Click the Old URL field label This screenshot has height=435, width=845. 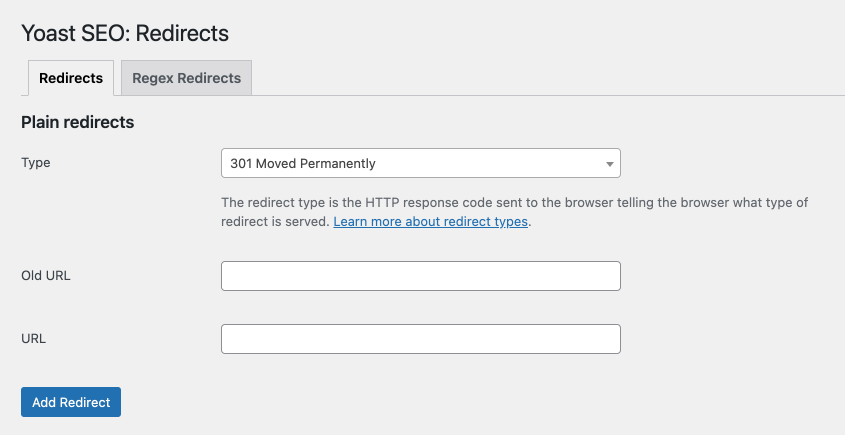46,275
